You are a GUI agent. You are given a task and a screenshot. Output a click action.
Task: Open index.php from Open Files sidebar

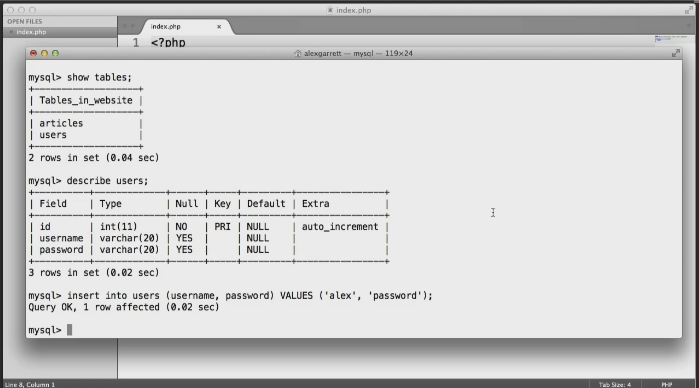click(x=31, y=32)
